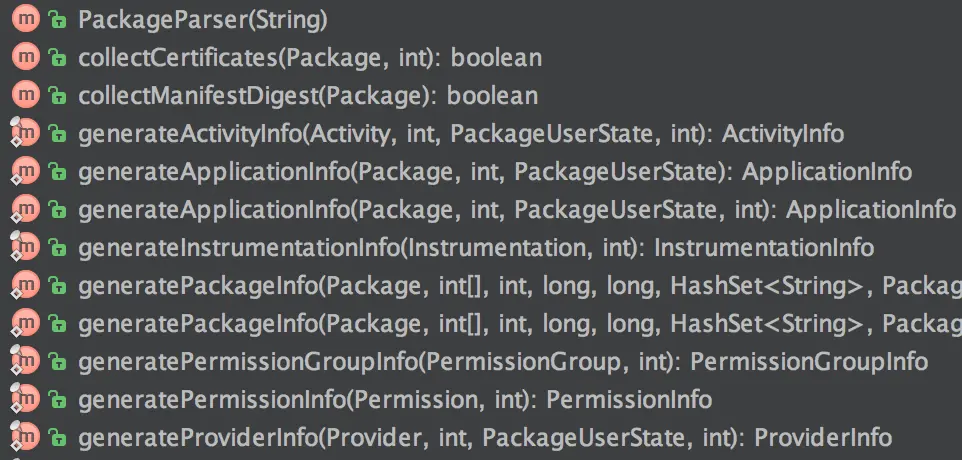962x460 pixels.
Task: Click the method icon for collectManifestDigest
Action: [x=24, y=96]
